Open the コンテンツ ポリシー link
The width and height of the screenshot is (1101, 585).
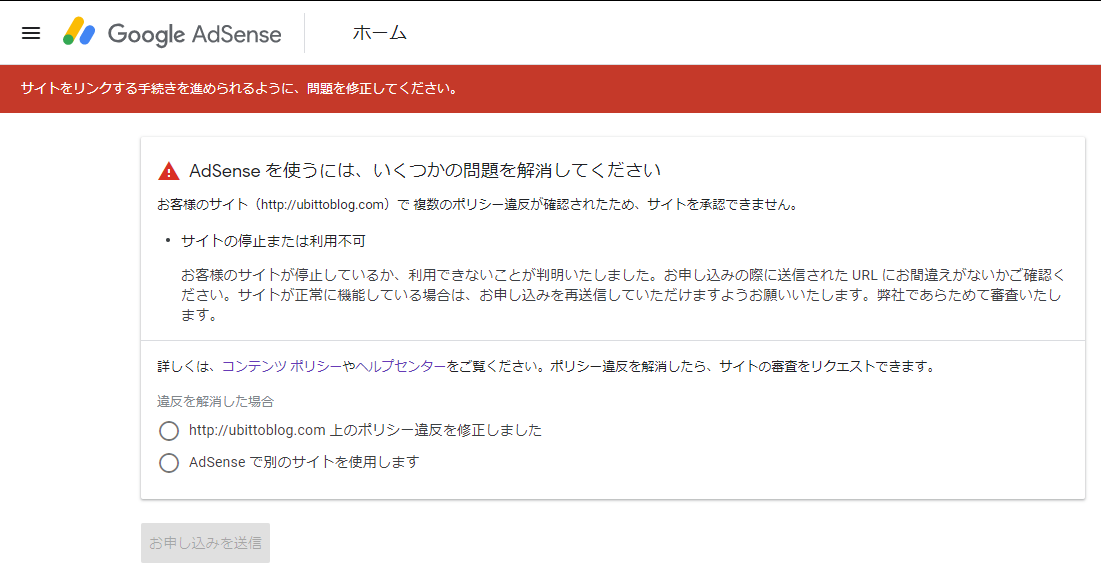click(x=282, y=366)
